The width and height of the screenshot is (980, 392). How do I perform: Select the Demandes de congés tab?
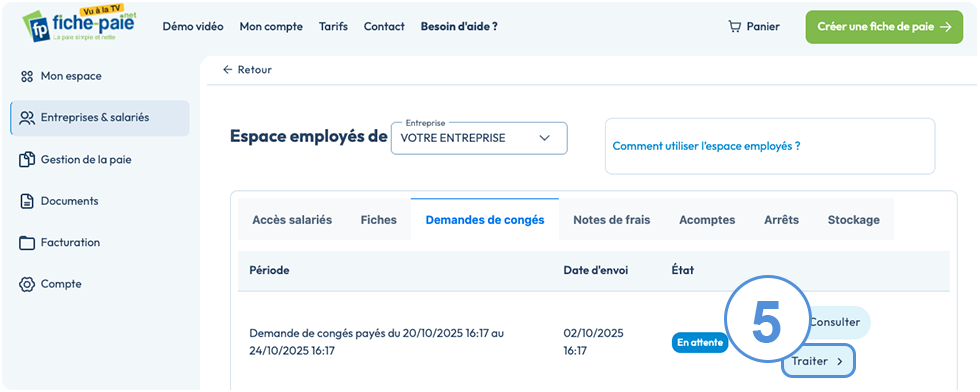coord(485,220)
